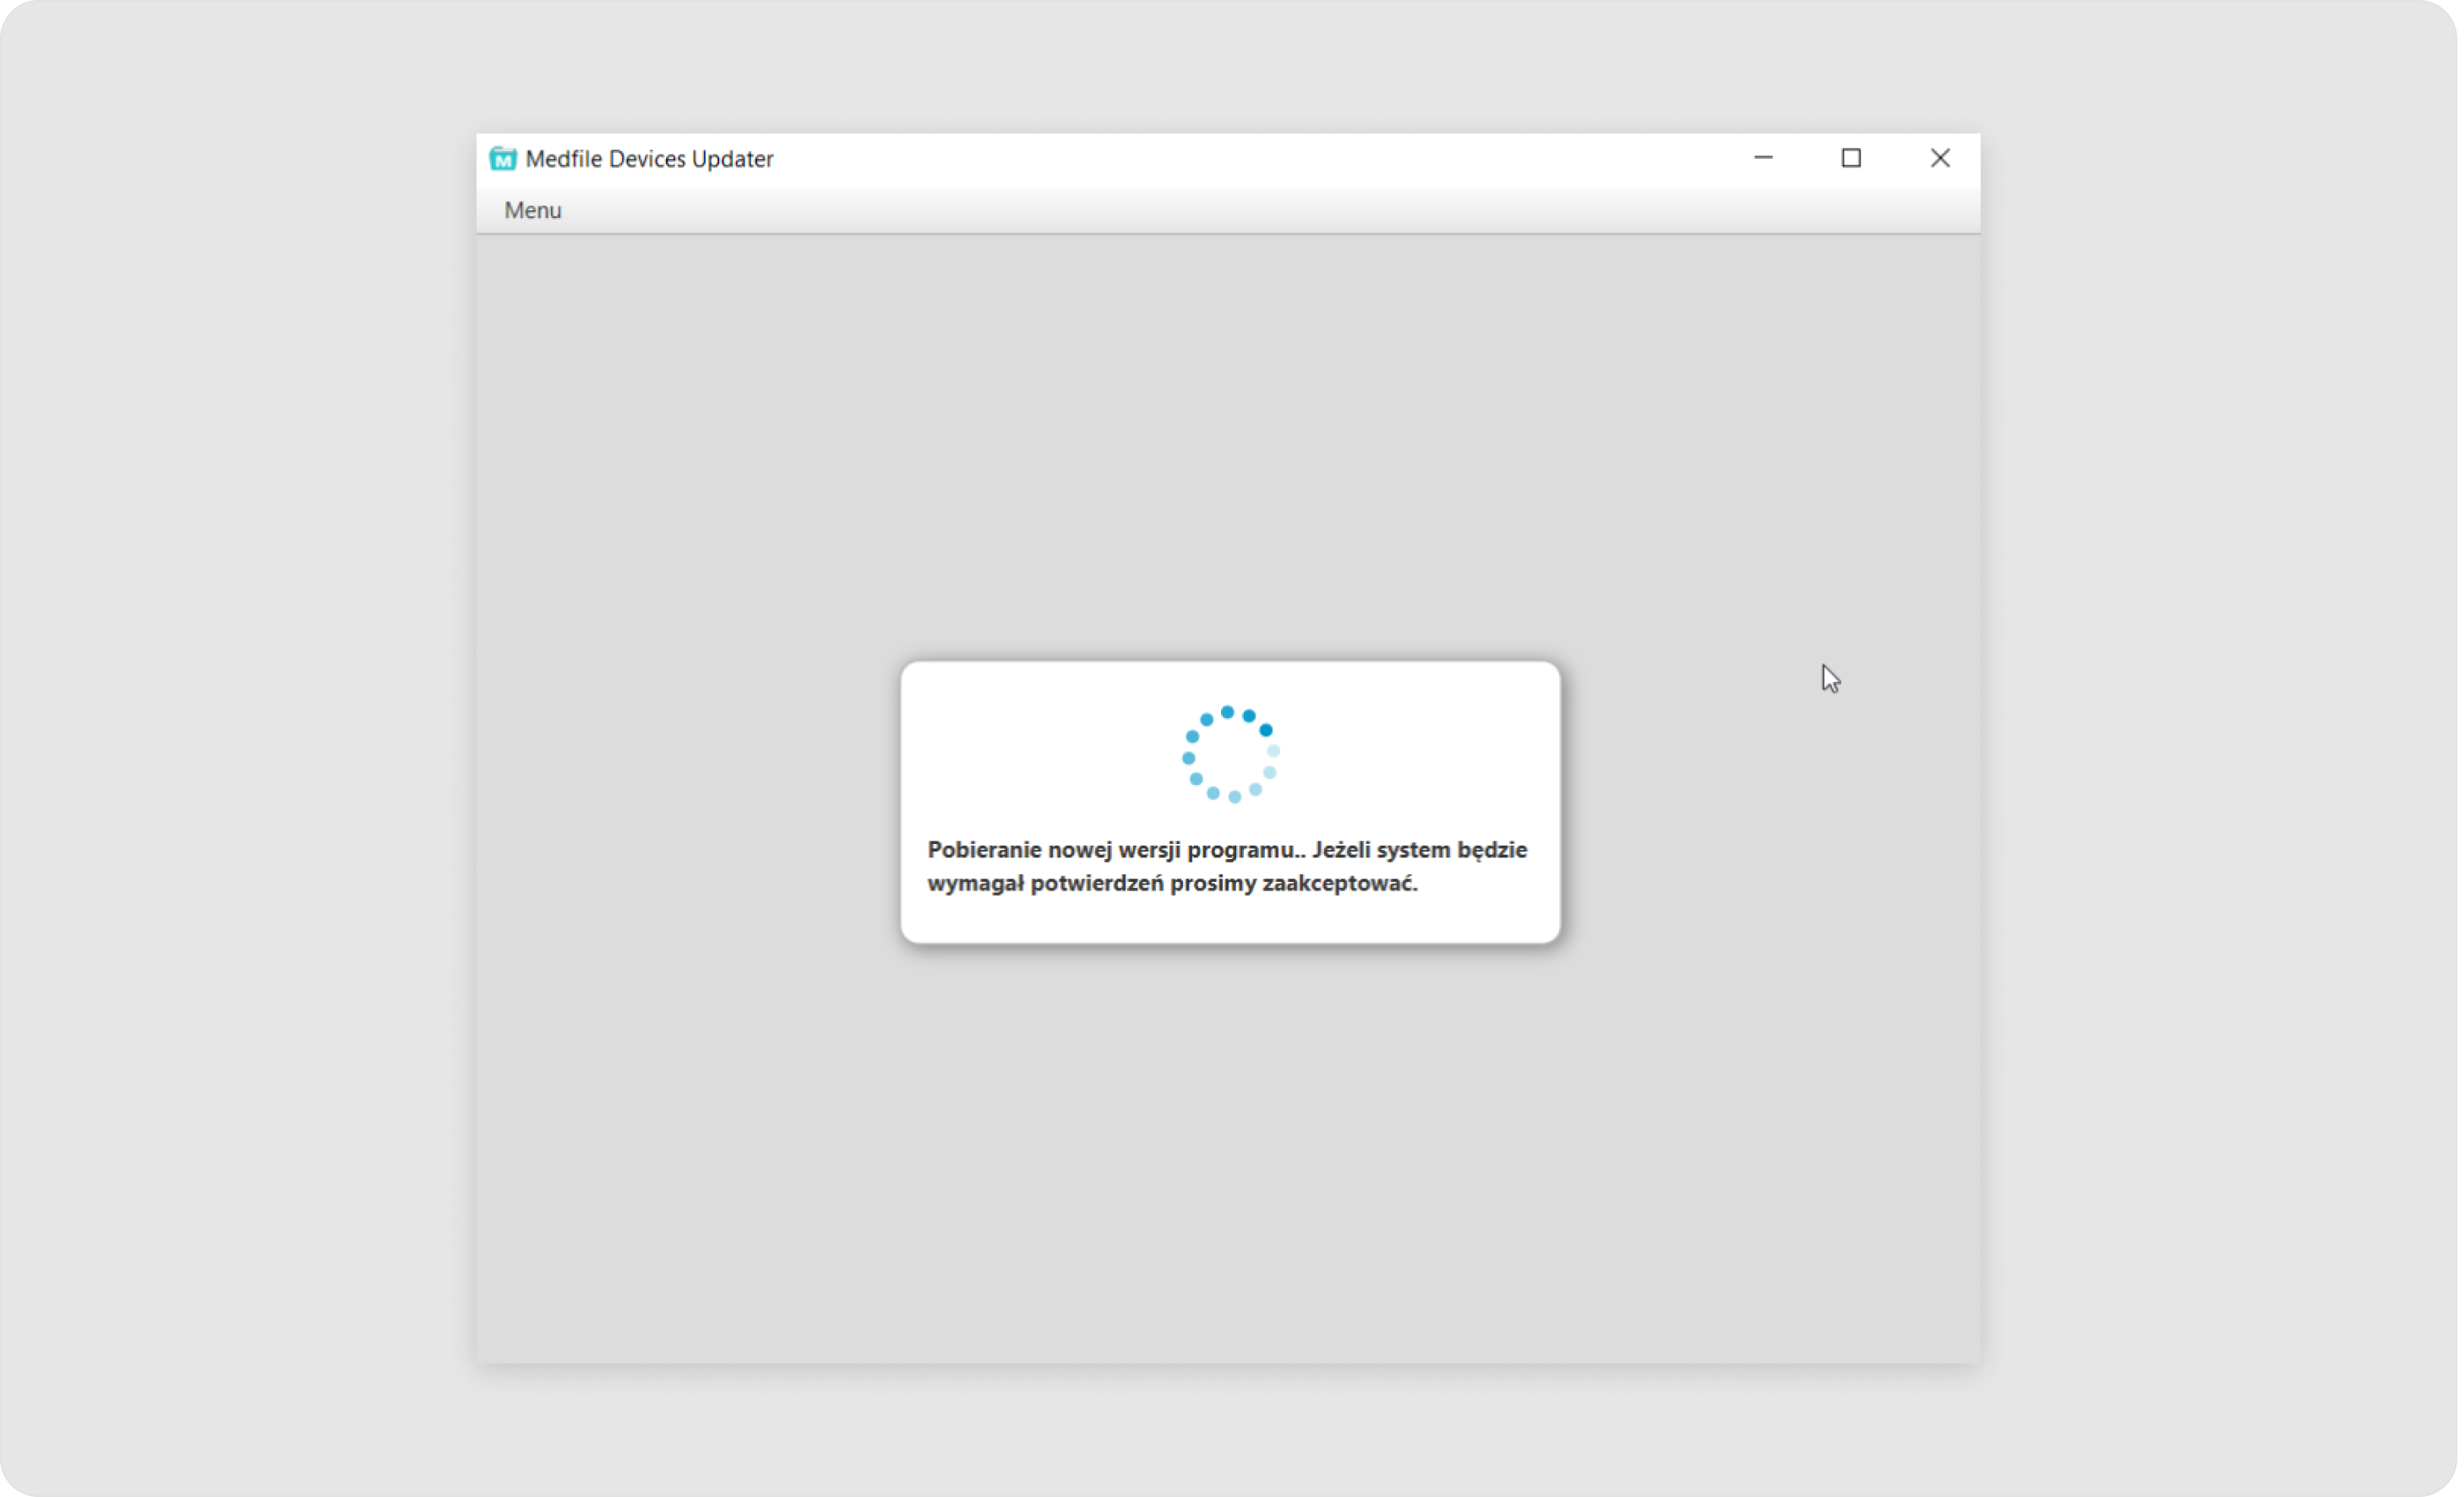2464x1497 pixels.
Task: Click the 'Medfile Devices Updater' window title text
Action: pyautogui.click(x=649, y=159)
